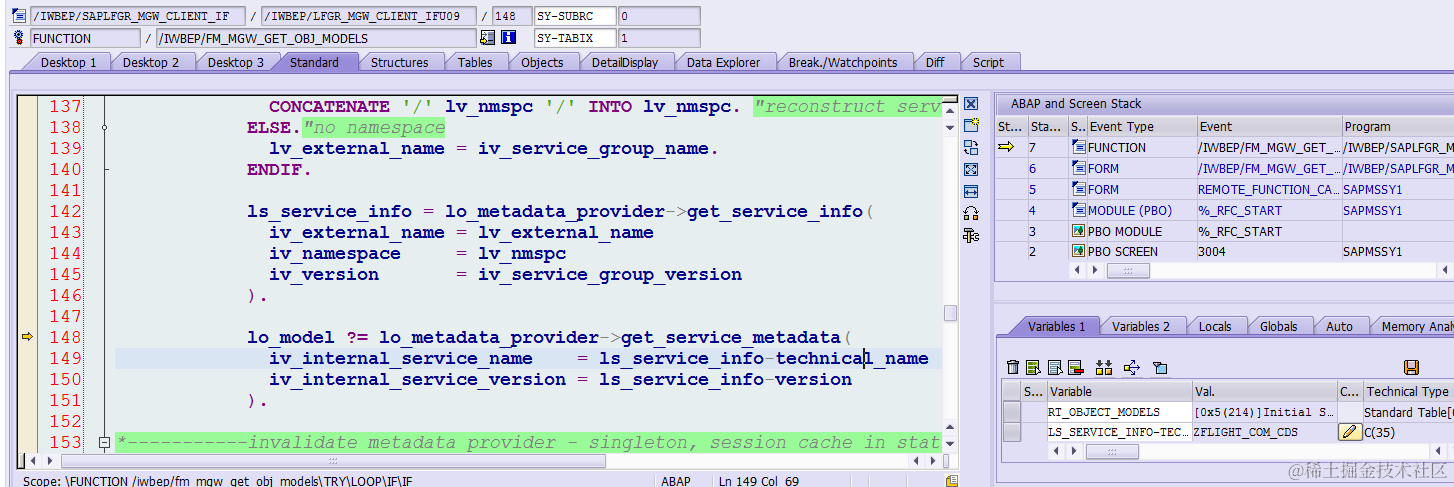
Task: Select the LS_SERVICE_INFO-TEC row selector button
Action: point(1012,432)
